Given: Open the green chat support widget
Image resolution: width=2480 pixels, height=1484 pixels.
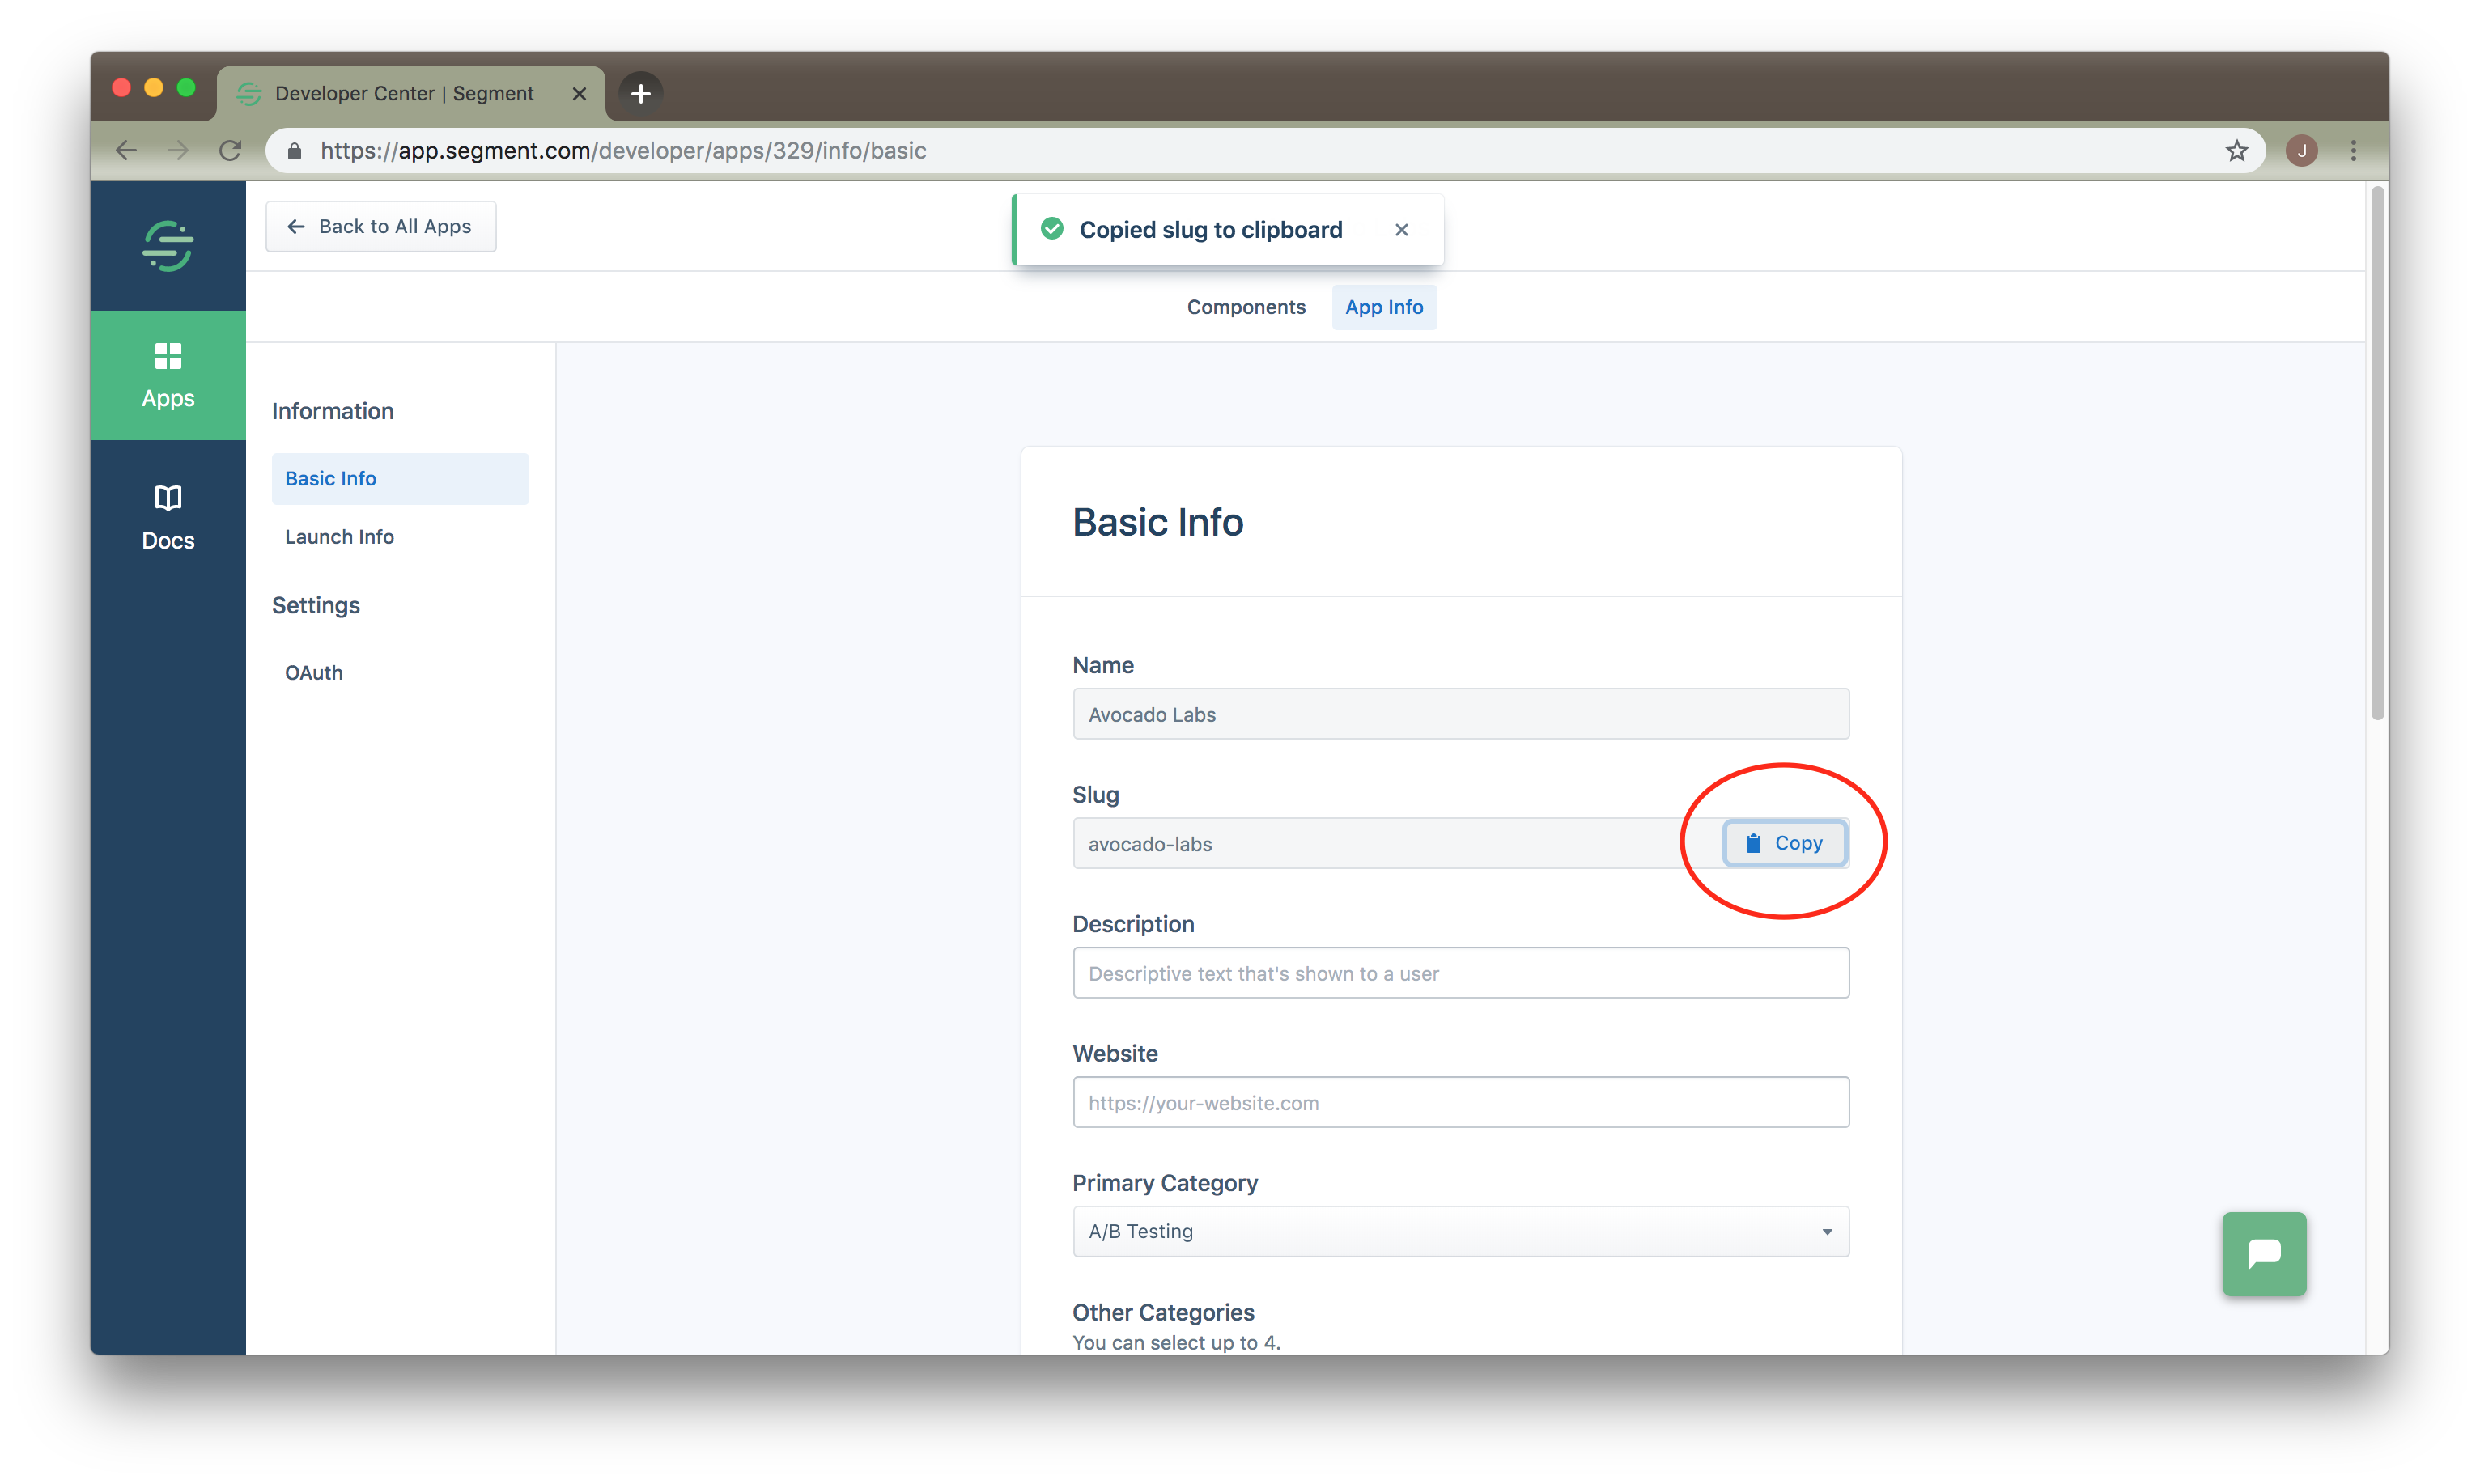Looking at the screenshot, I should coord(2263,1253).
